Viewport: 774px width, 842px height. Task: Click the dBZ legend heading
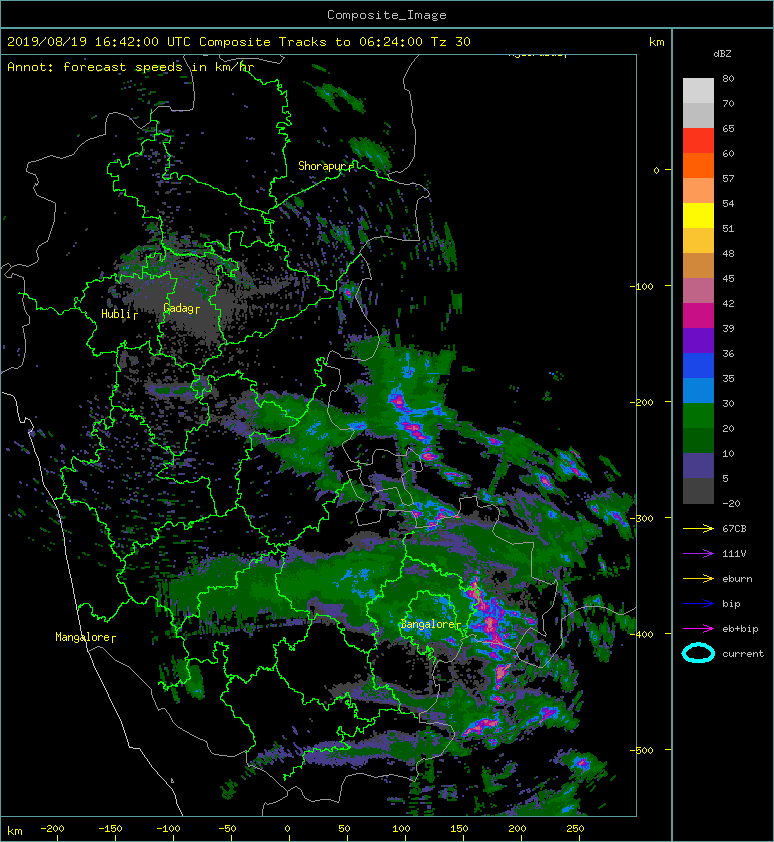(722, 54)
